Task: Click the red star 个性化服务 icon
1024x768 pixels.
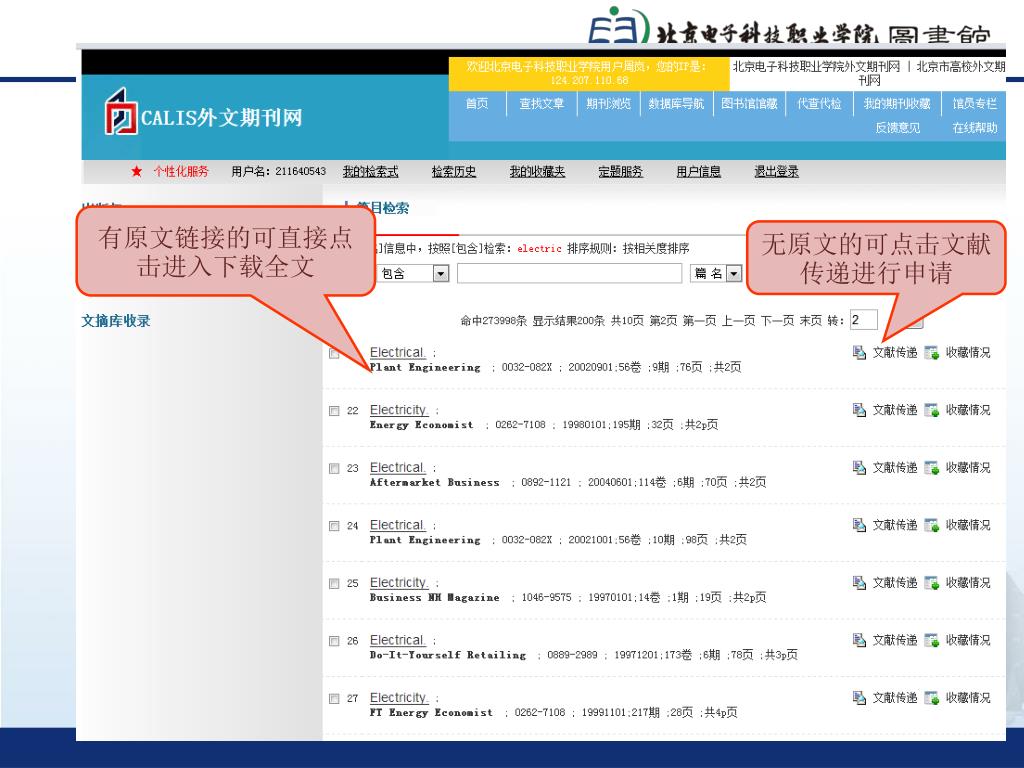Action: pyautogui.click(x=136, y=171)
